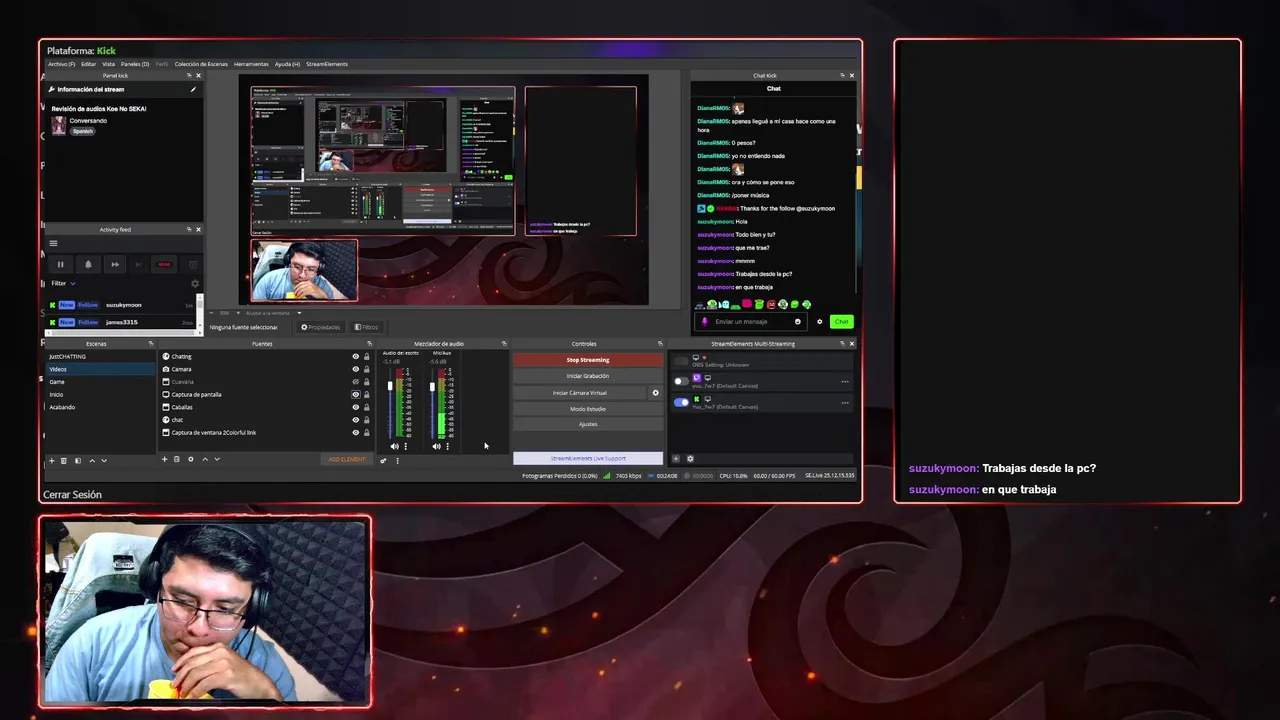The height and width of the screenshot is (720, 1280).
Task: Open virtual camera settings gear
Action: coord(656,393)
